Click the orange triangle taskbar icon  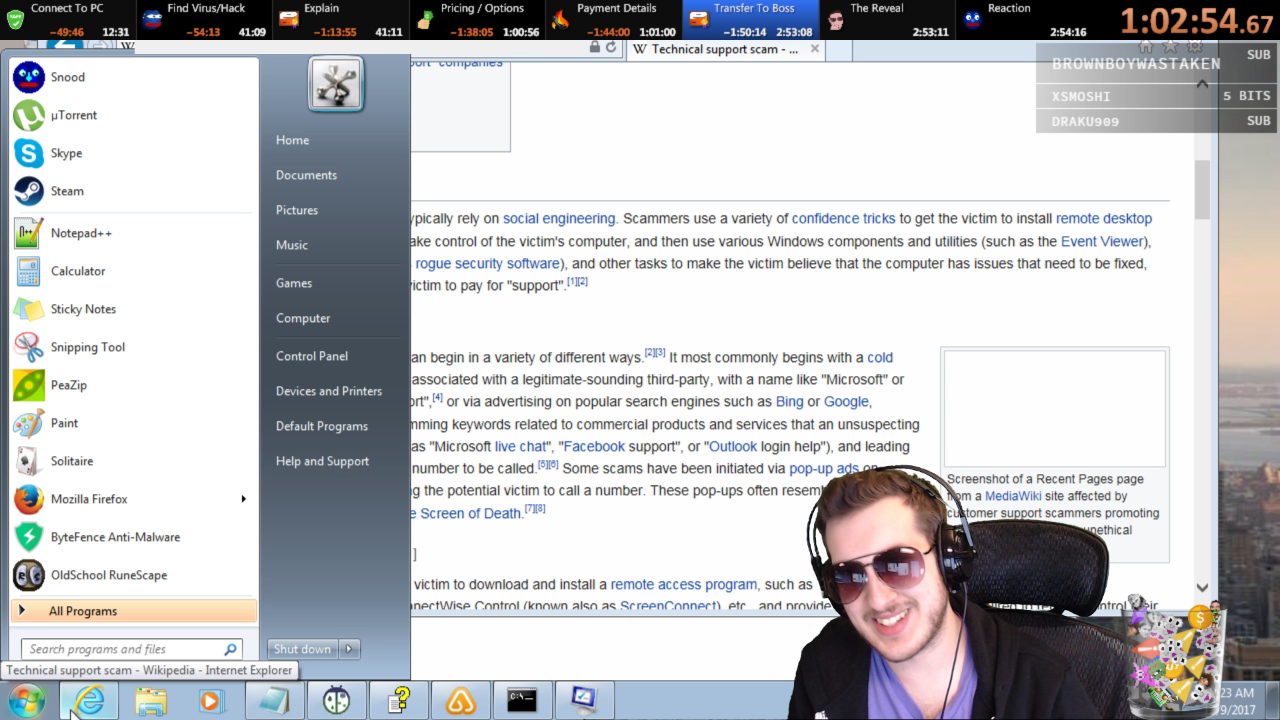click(460, 700)
